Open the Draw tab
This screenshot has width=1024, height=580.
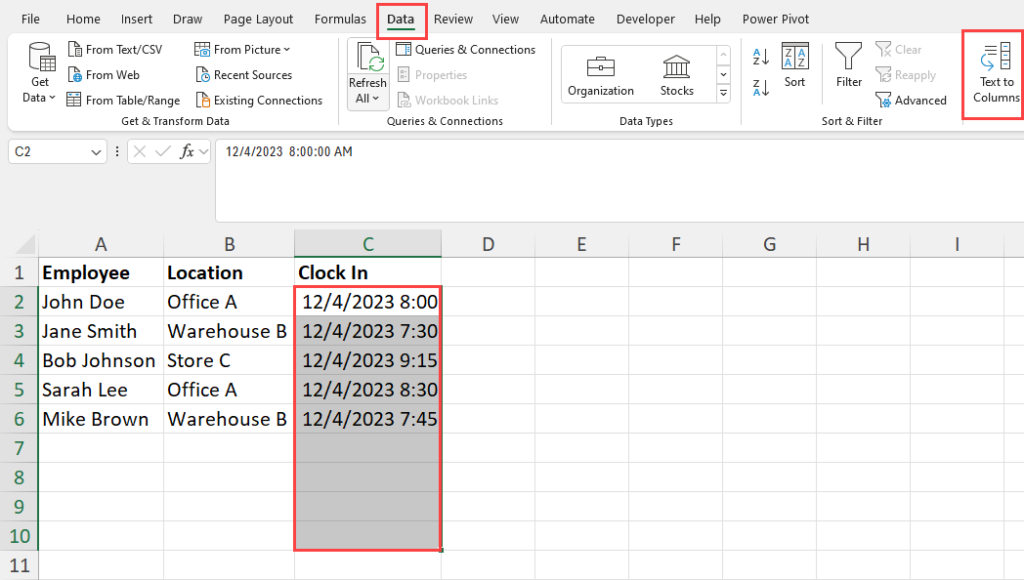tap(187, 19)
